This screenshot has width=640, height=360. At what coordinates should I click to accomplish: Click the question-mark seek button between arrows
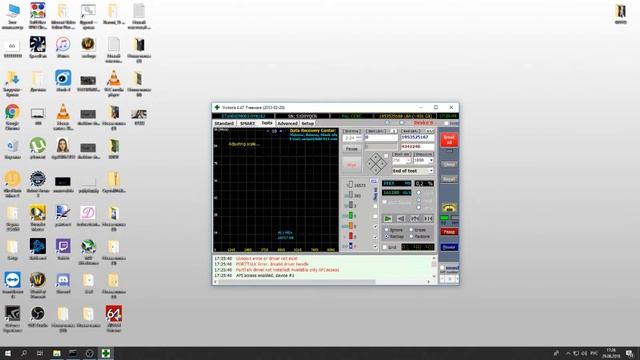coord(415,219)
